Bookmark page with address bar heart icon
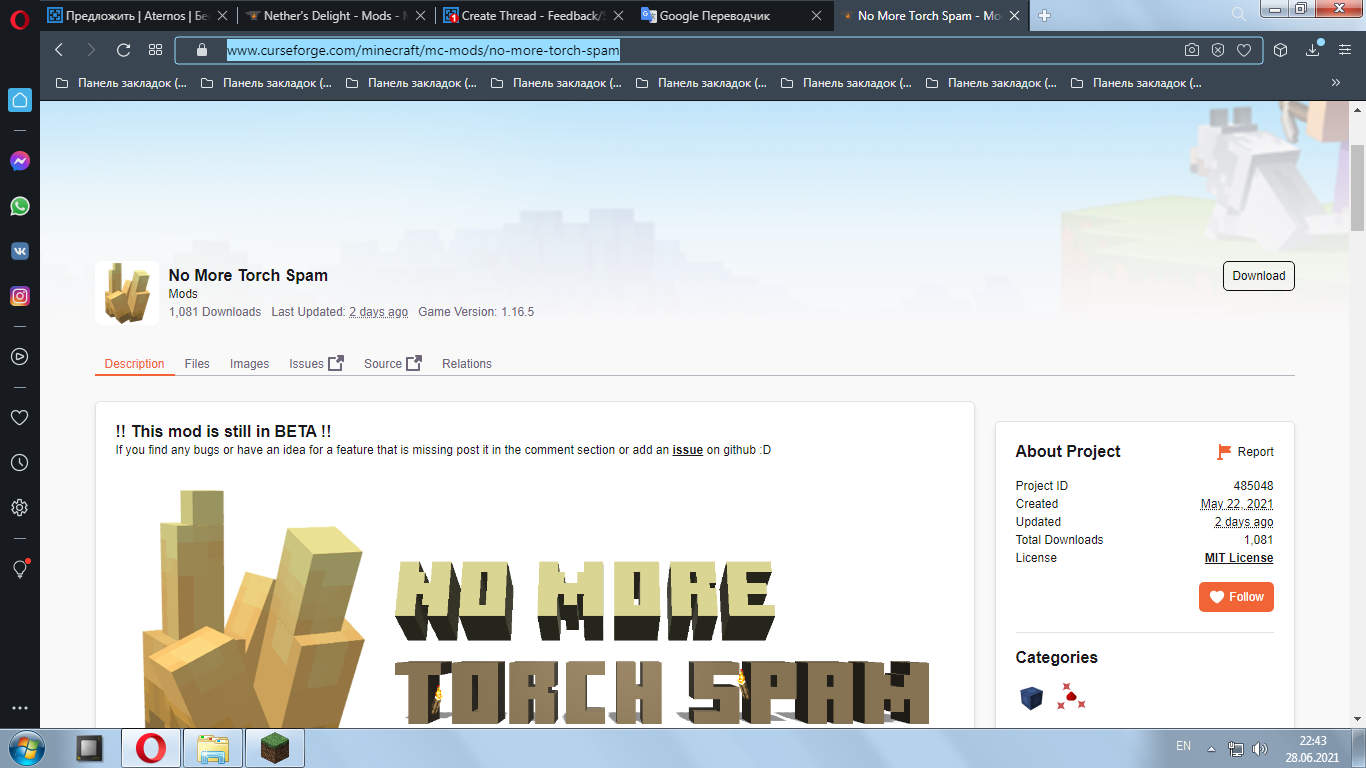 tap(1244, 50)
